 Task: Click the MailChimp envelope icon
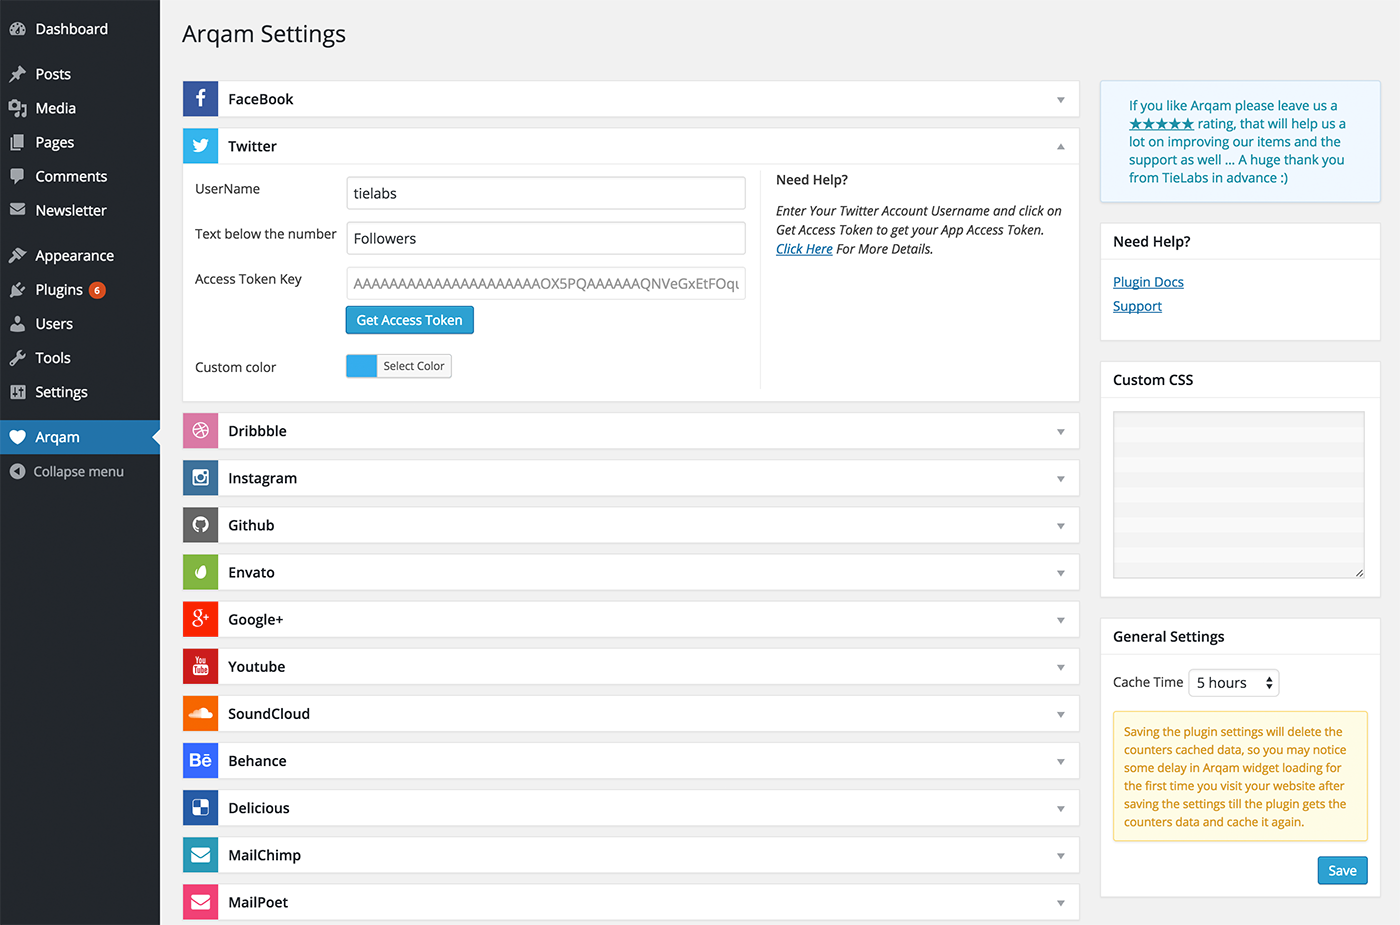coord(200,855)
